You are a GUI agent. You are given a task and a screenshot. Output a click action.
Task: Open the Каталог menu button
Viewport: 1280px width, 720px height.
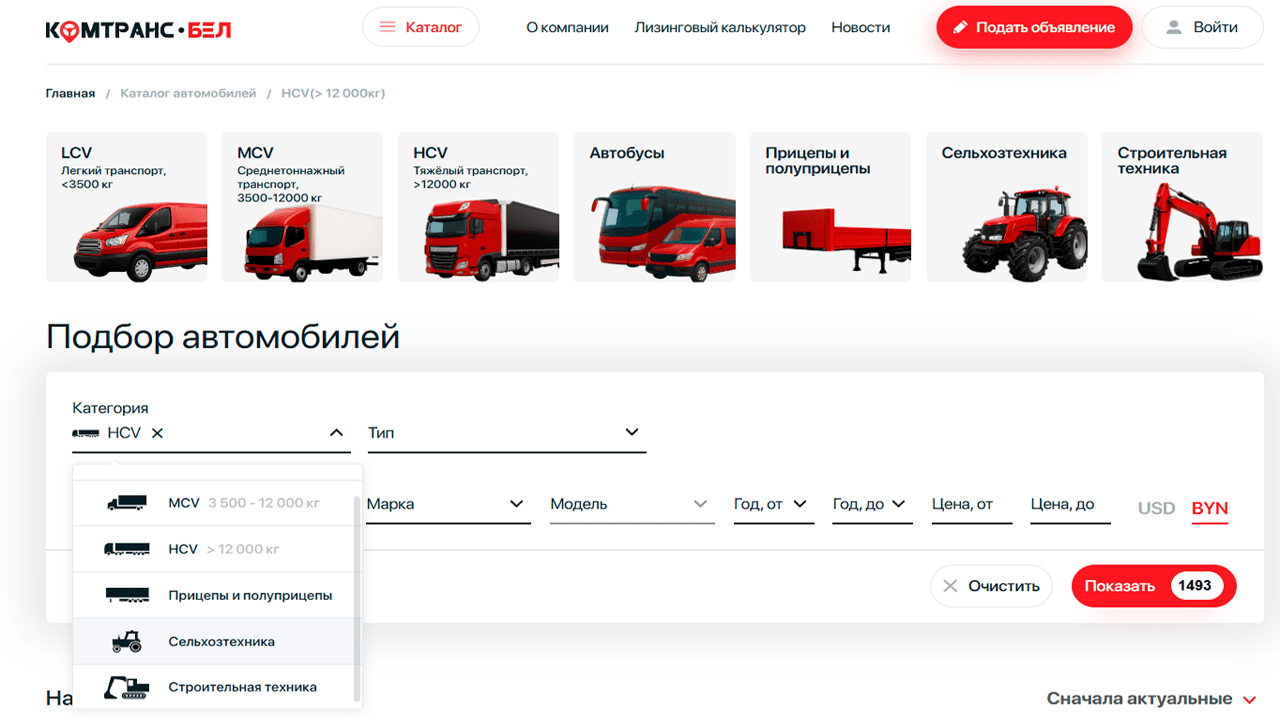point(421,28)
